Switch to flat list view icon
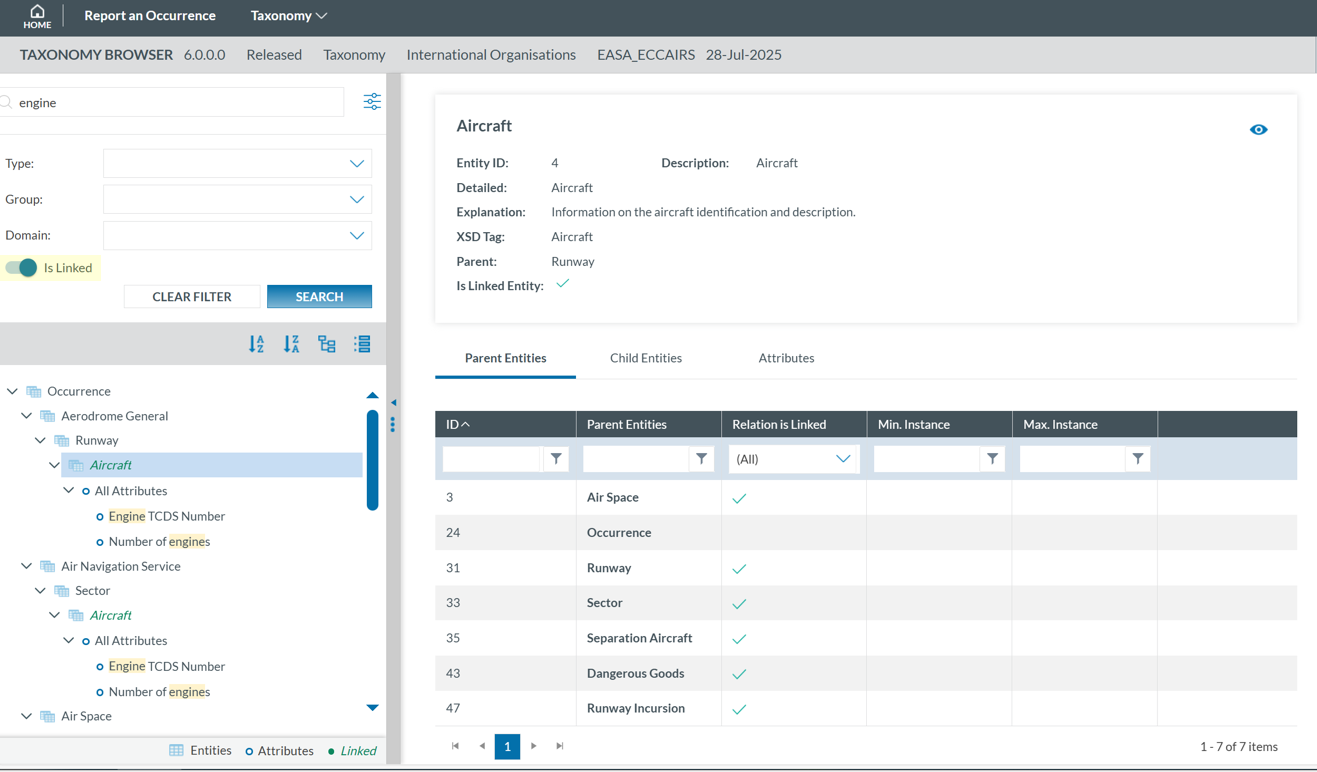 coord(362,344)
